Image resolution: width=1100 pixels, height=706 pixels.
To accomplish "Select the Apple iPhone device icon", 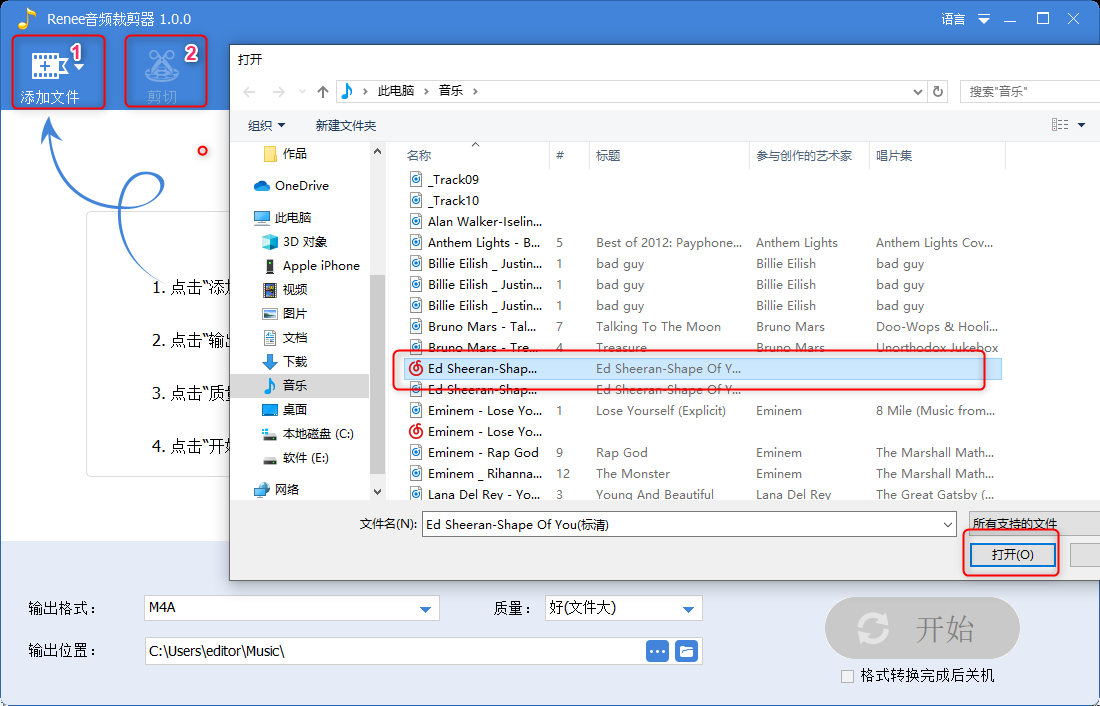I will coord(269,266).
